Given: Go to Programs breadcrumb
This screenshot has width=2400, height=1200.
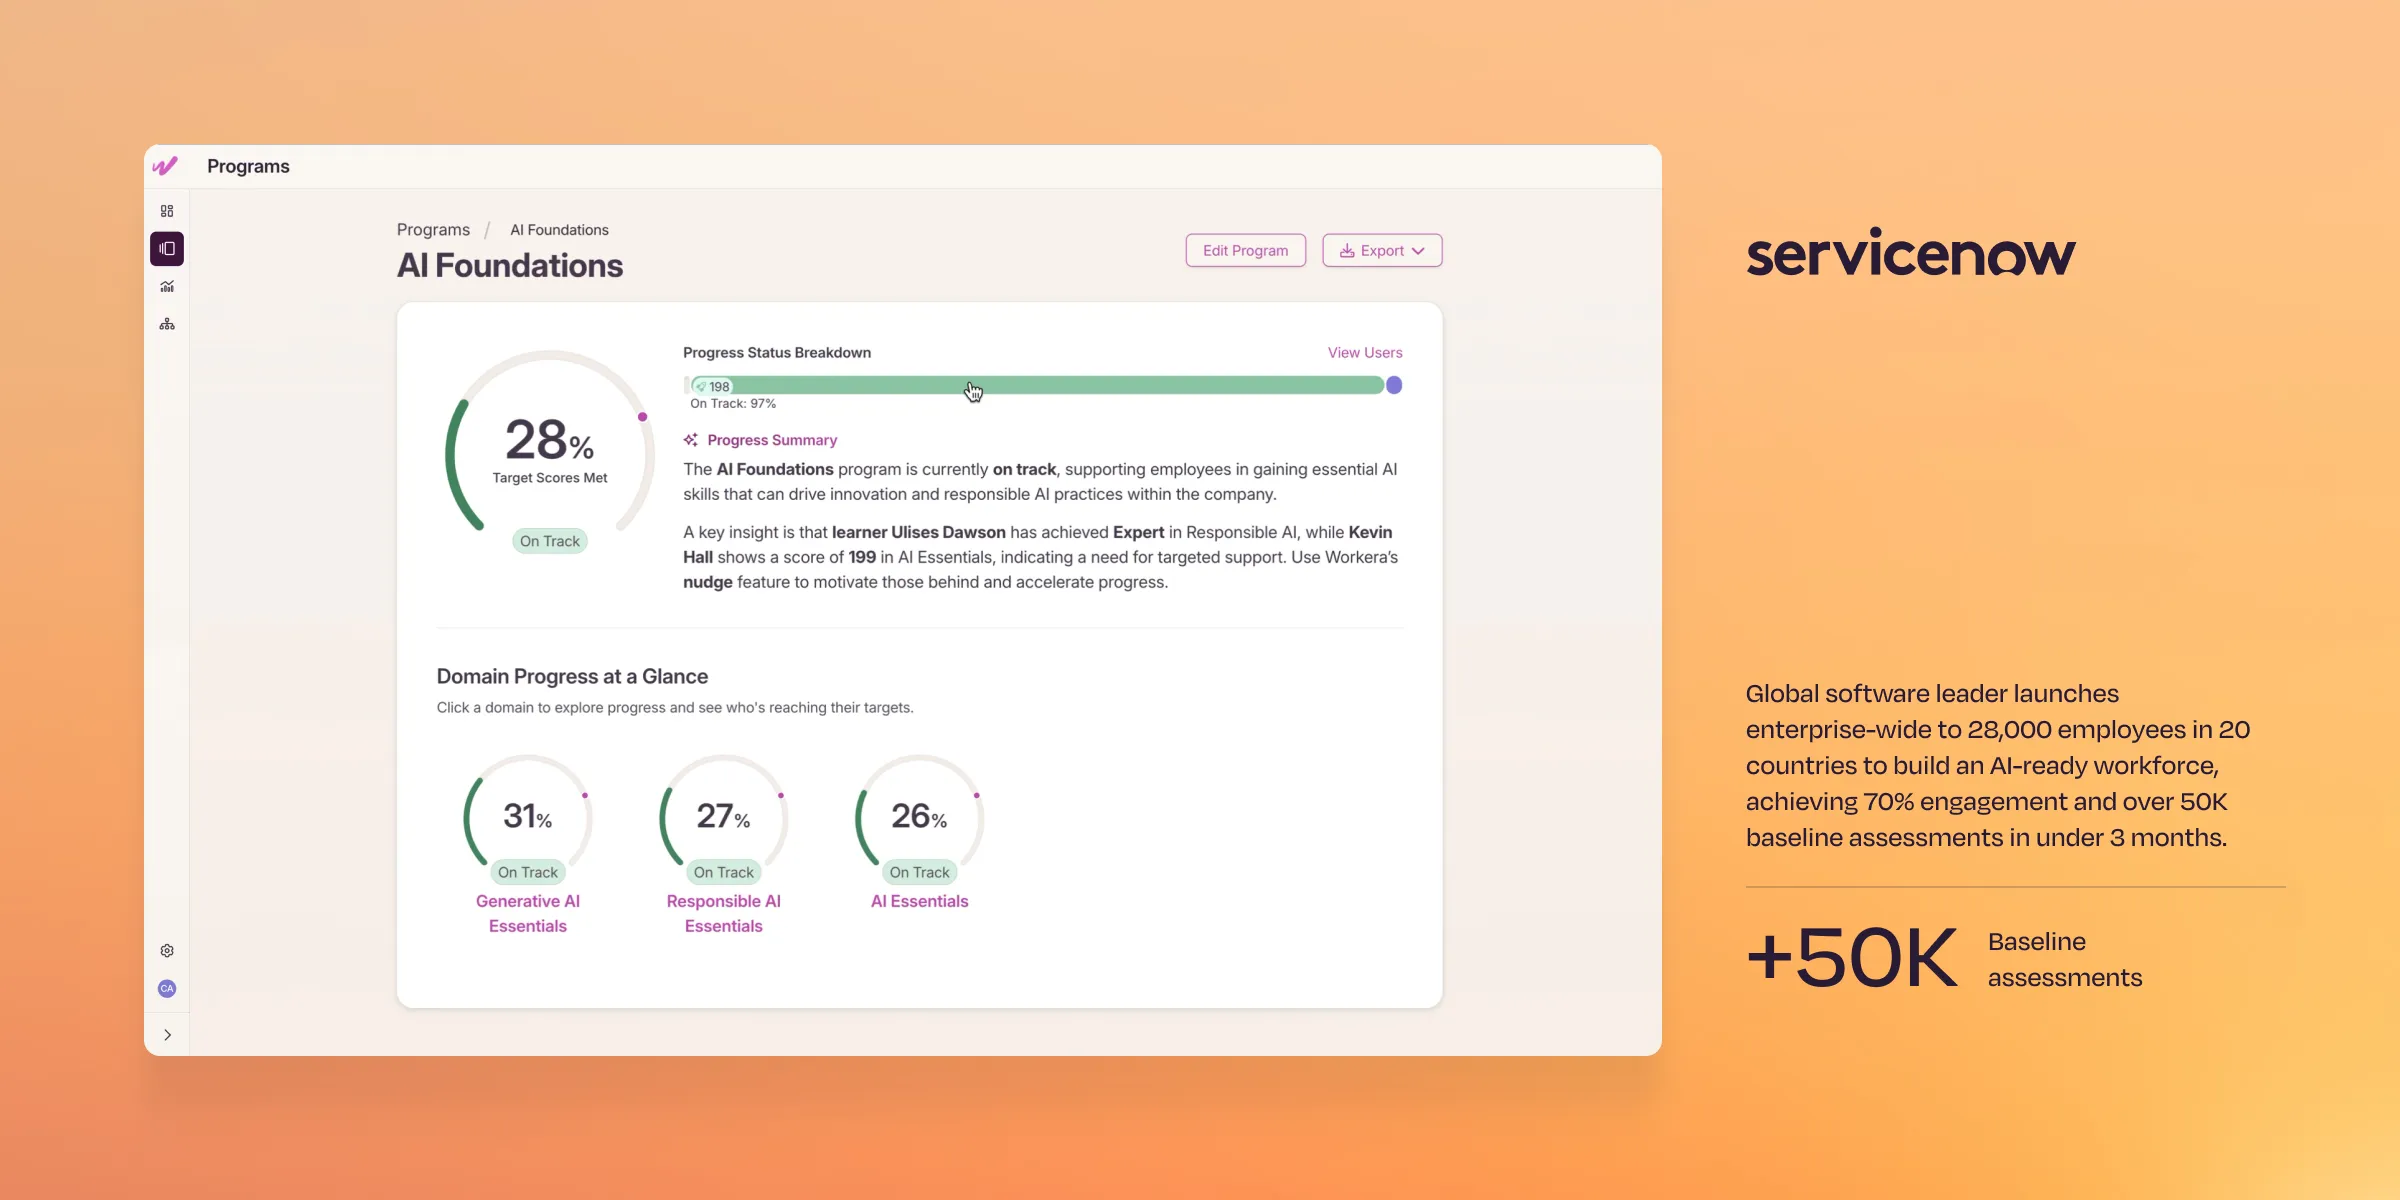Looking at the screenshot, I should [x=433, y=230].
